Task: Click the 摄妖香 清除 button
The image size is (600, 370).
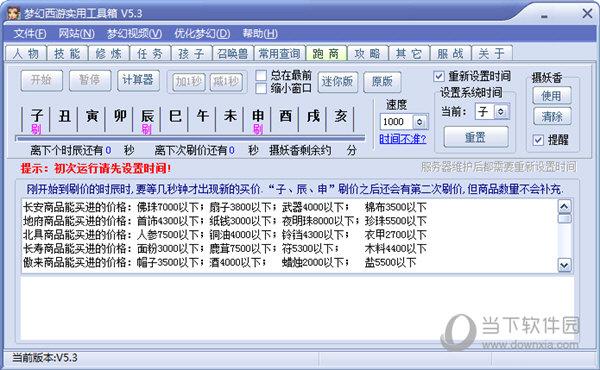Action: (x=551, y=116)
